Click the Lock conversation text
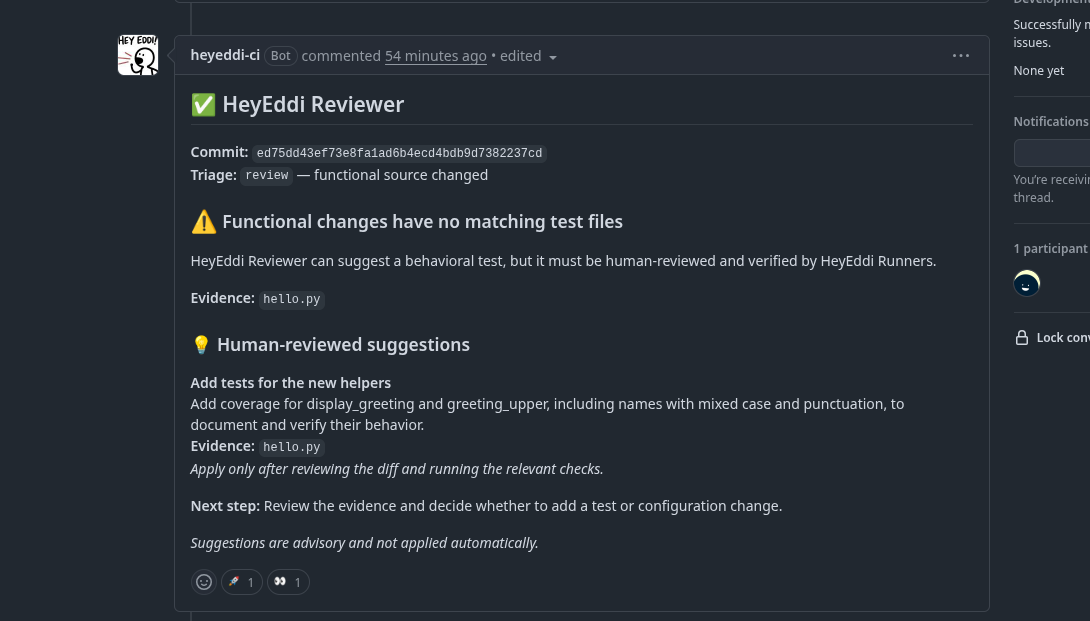 point(1063,337)
